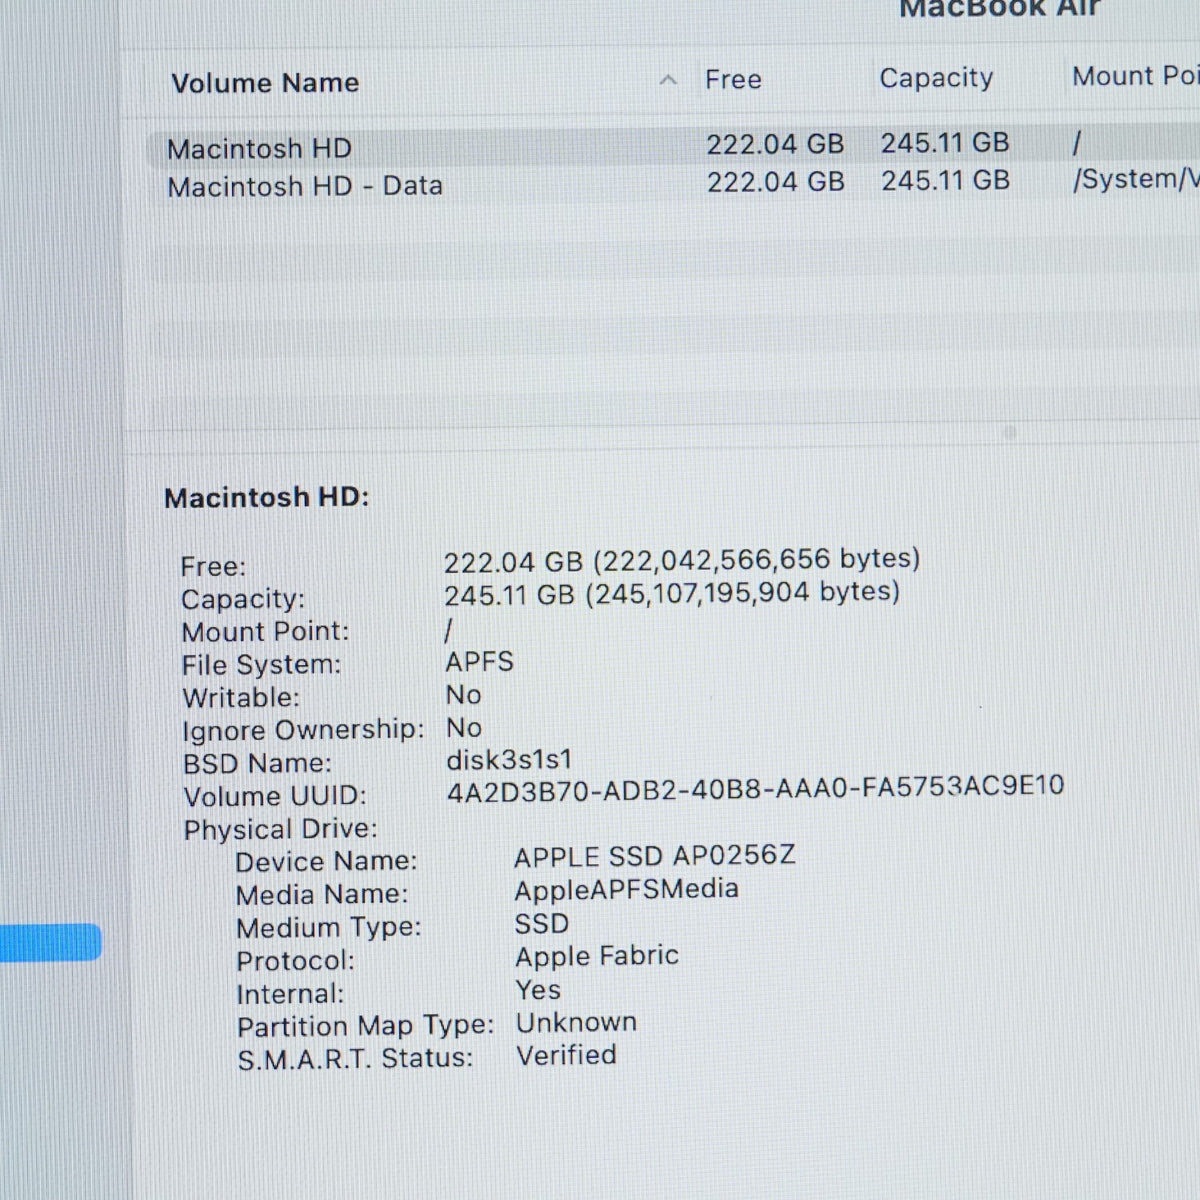The height and width of the screenshot is (1200, 1200).
Task: Click the Ignore Ownership No value
Action: pyautogui.click(x=464, y=728)
